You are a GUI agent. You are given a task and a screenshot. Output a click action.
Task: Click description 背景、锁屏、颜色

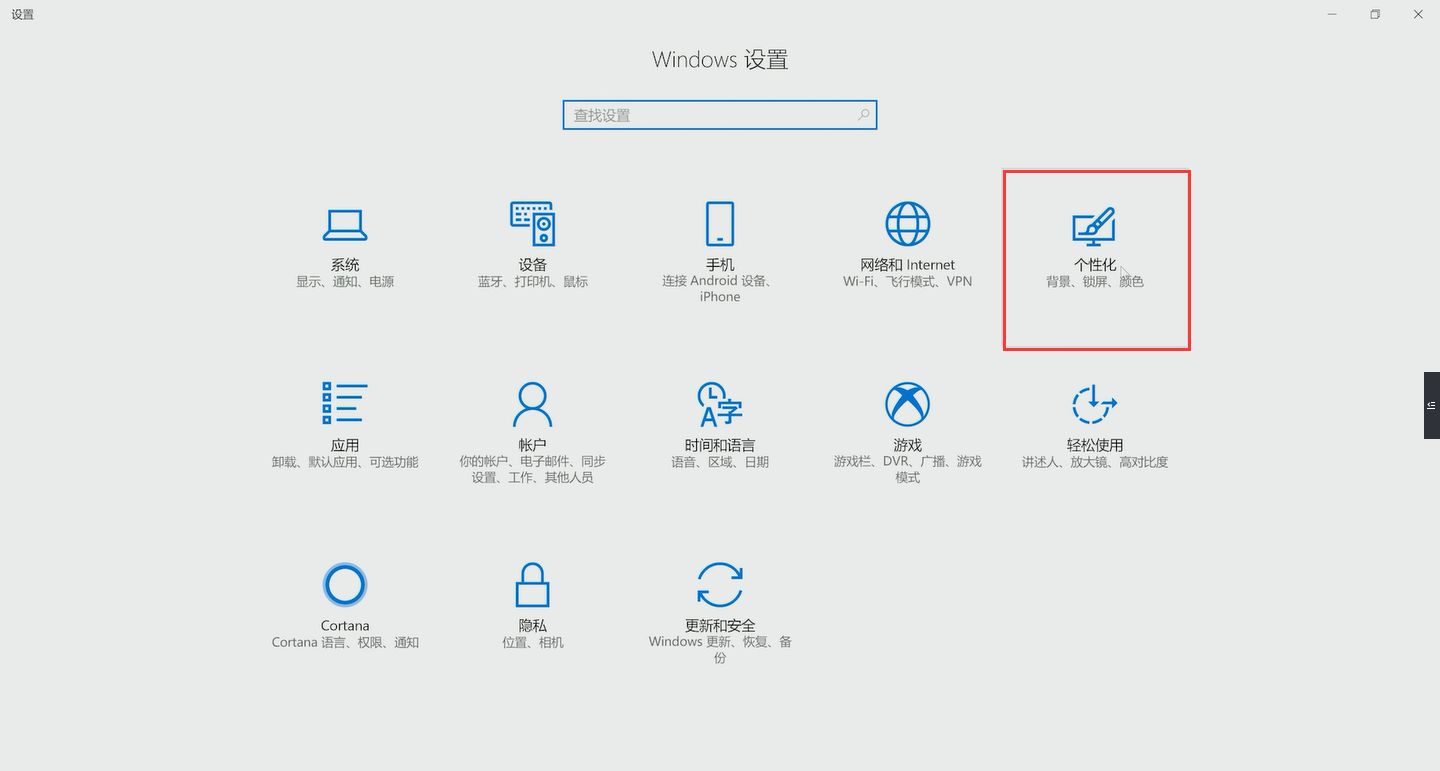1094,282
